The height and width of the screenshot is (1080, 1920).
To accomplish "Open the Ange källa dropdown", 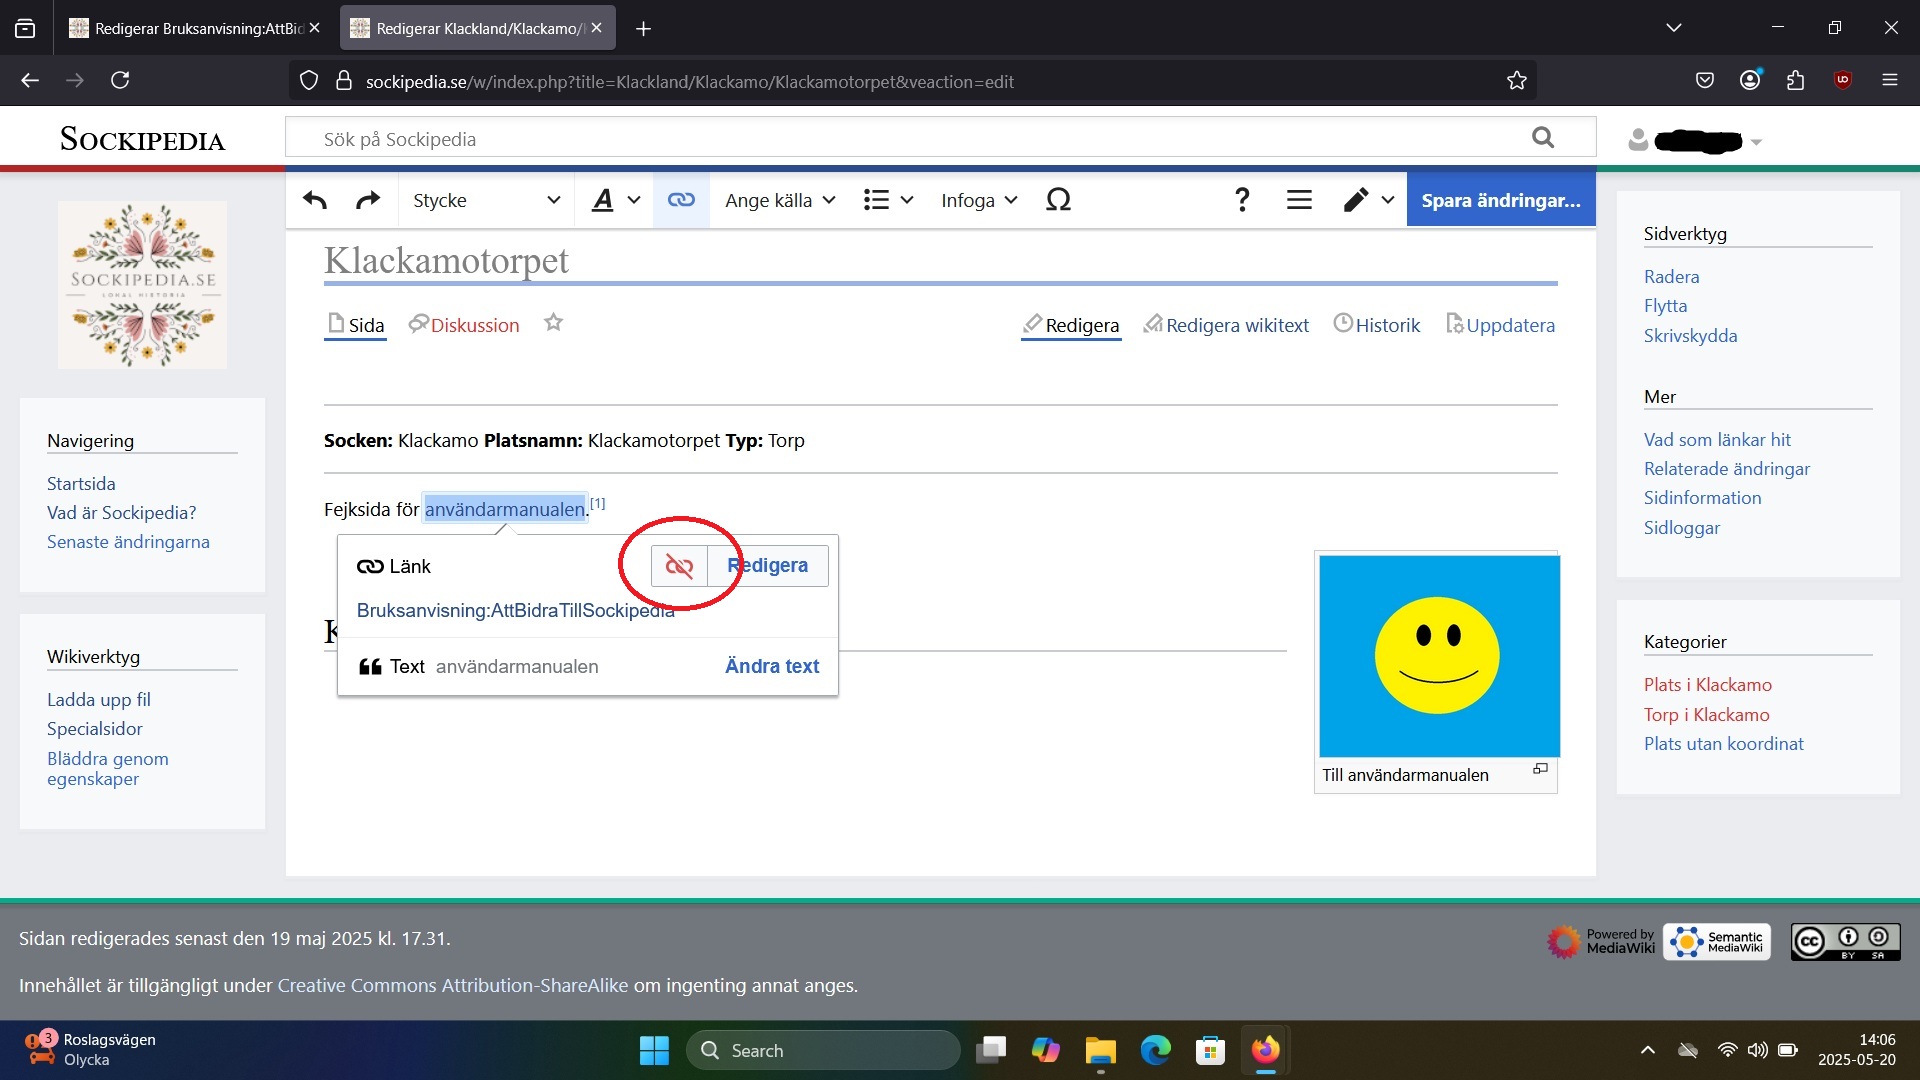I will 780,200.
